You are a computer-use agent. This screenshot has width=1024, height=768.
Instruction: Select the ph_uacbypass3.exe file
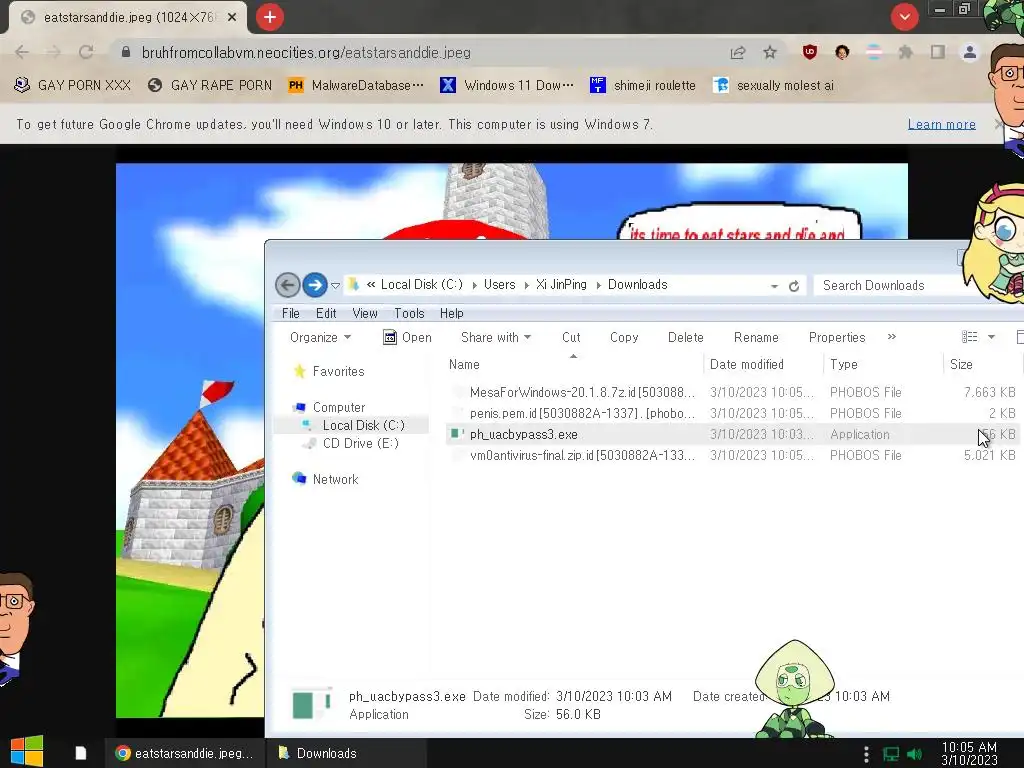pos(731,434)
